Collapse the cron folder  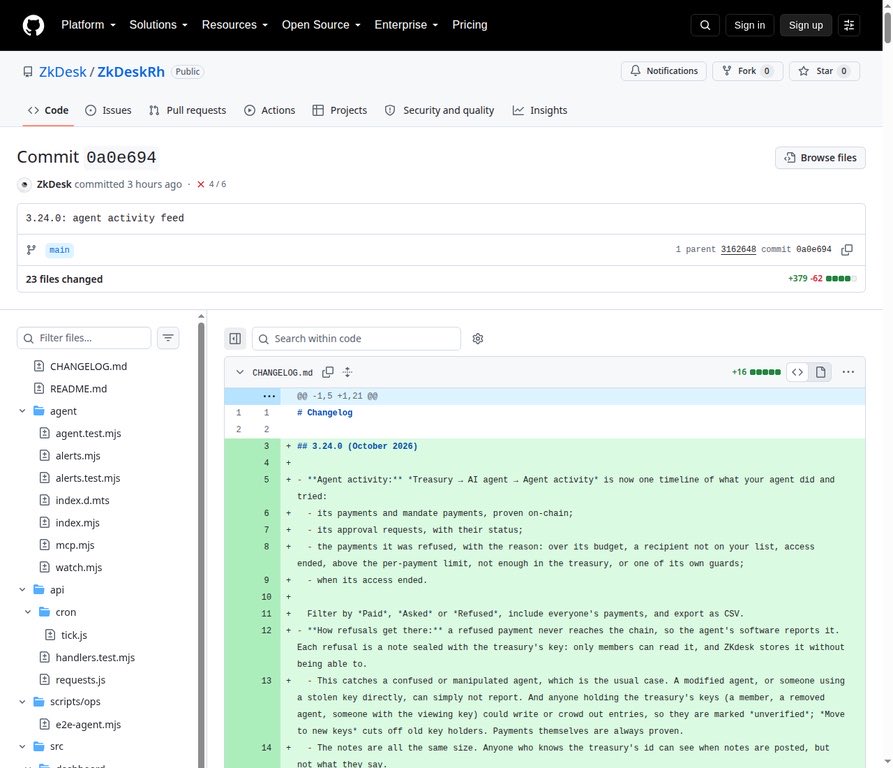pyautogui.click(x=28, y=612)
